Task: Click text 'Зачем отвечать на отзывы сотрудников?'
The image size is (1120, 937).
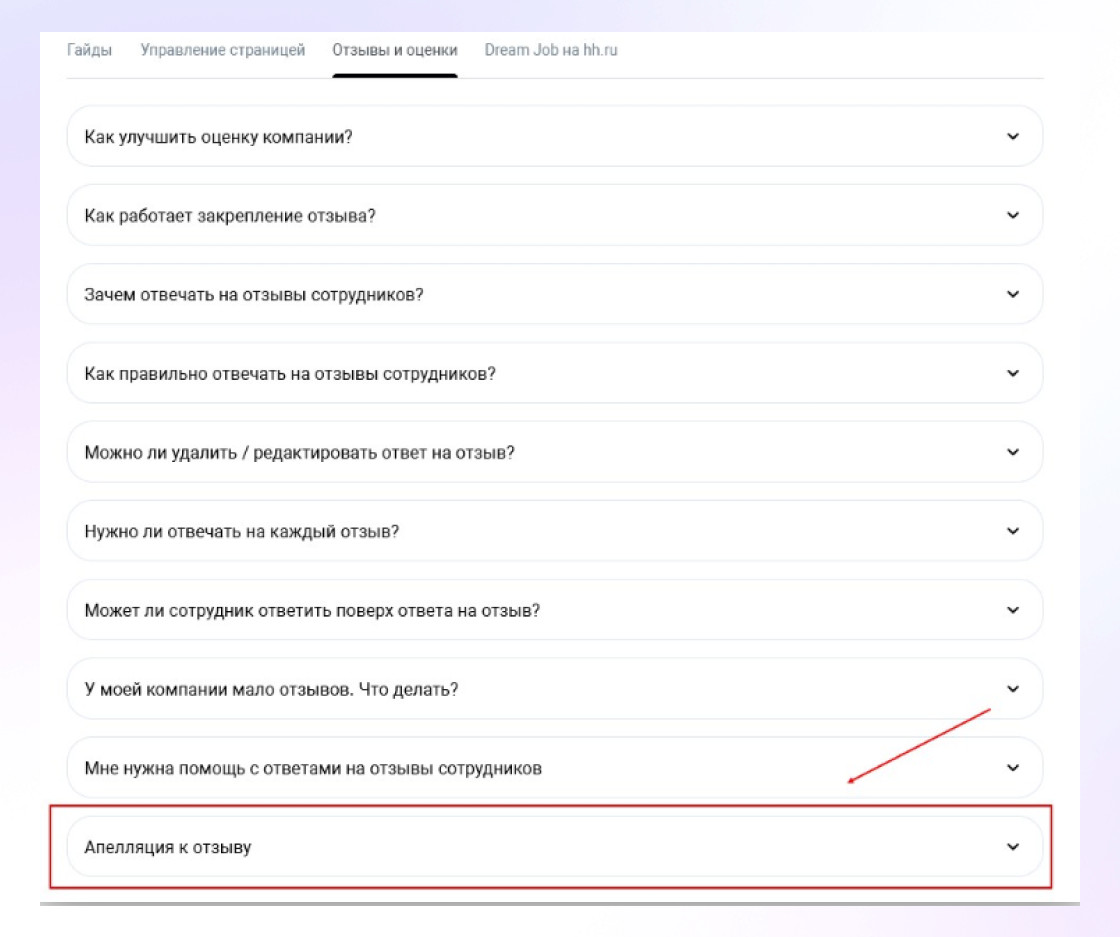Action: pos(254,295)
